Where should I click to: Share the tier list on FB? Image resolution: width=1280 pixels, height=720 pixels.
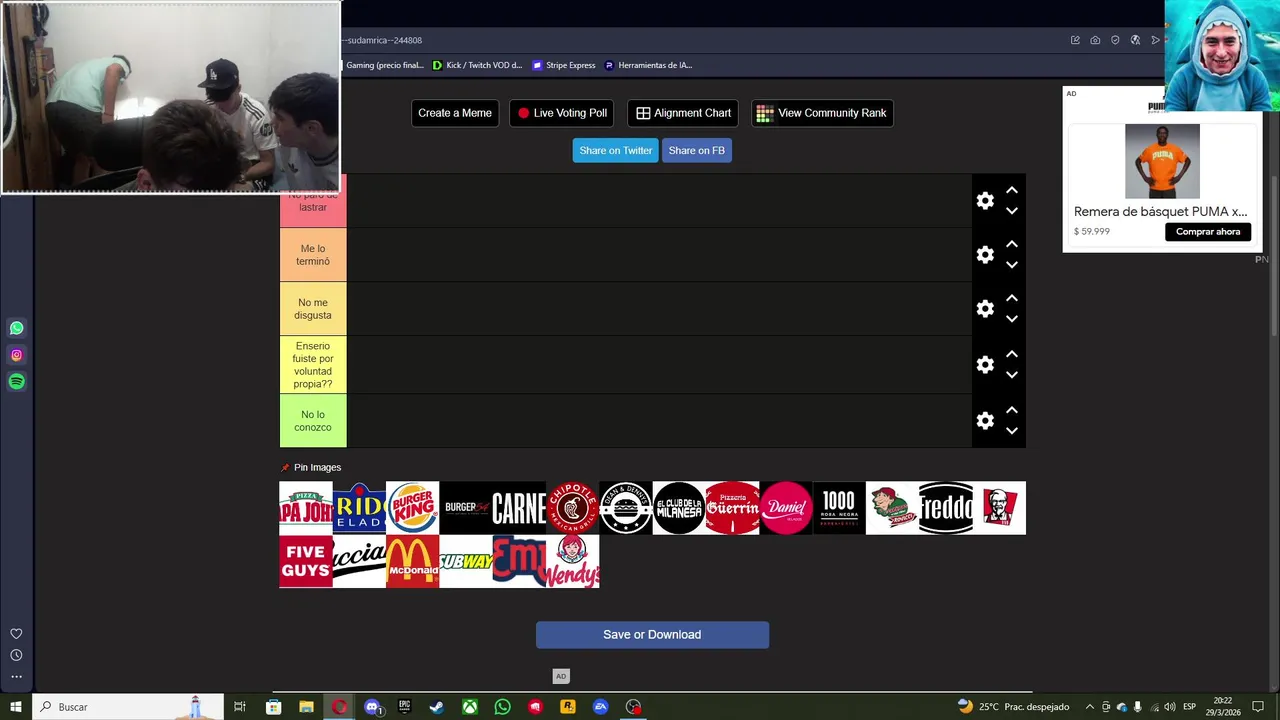(x=697, y=150)
